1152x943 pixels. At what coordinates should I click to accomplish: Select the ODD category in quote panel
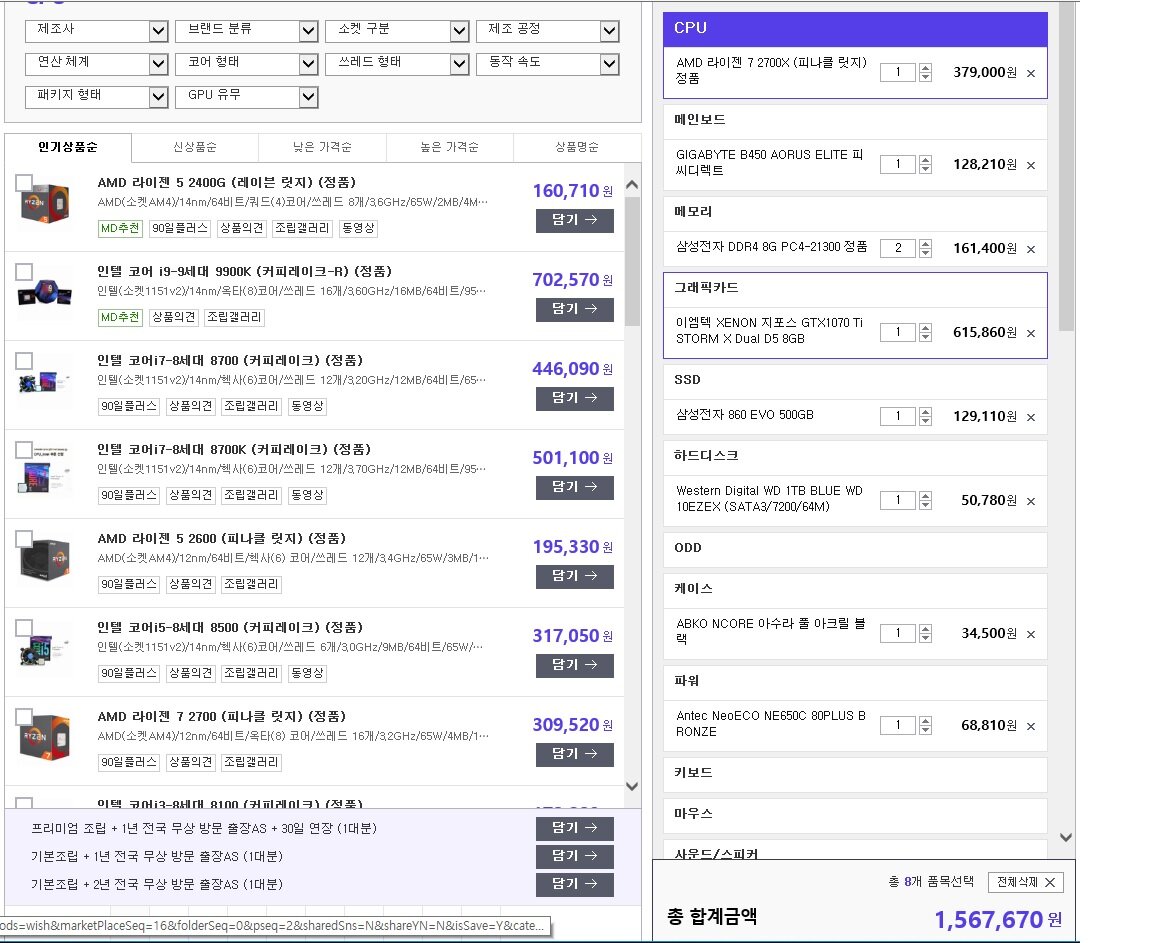855,548
